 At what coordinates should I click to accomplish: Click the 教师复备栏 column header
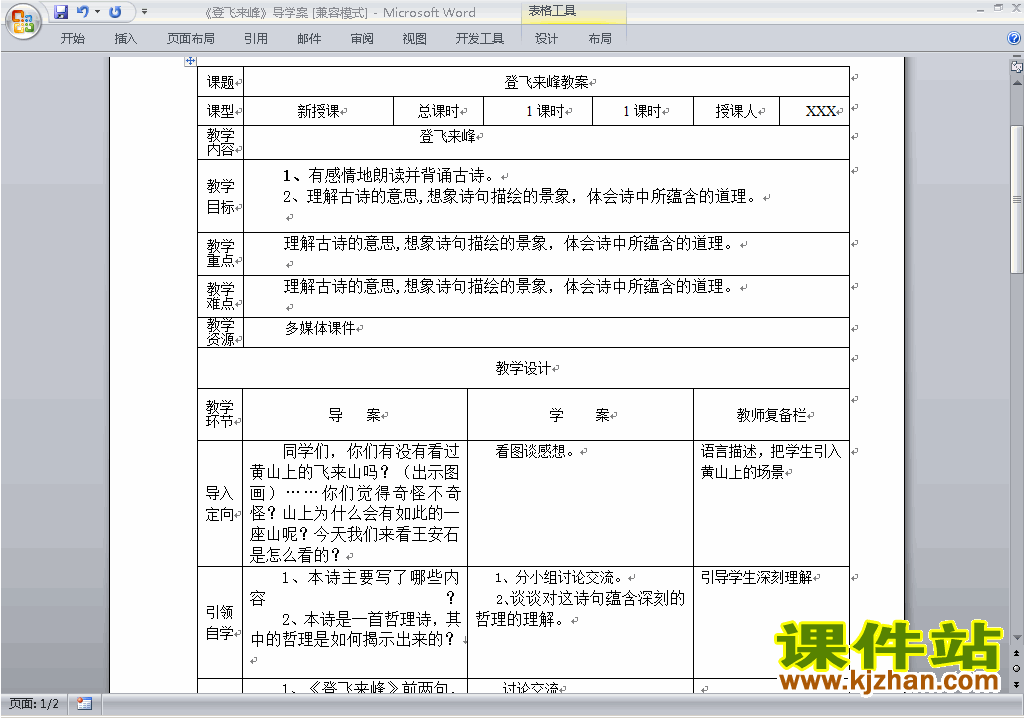tap(771, 414)
